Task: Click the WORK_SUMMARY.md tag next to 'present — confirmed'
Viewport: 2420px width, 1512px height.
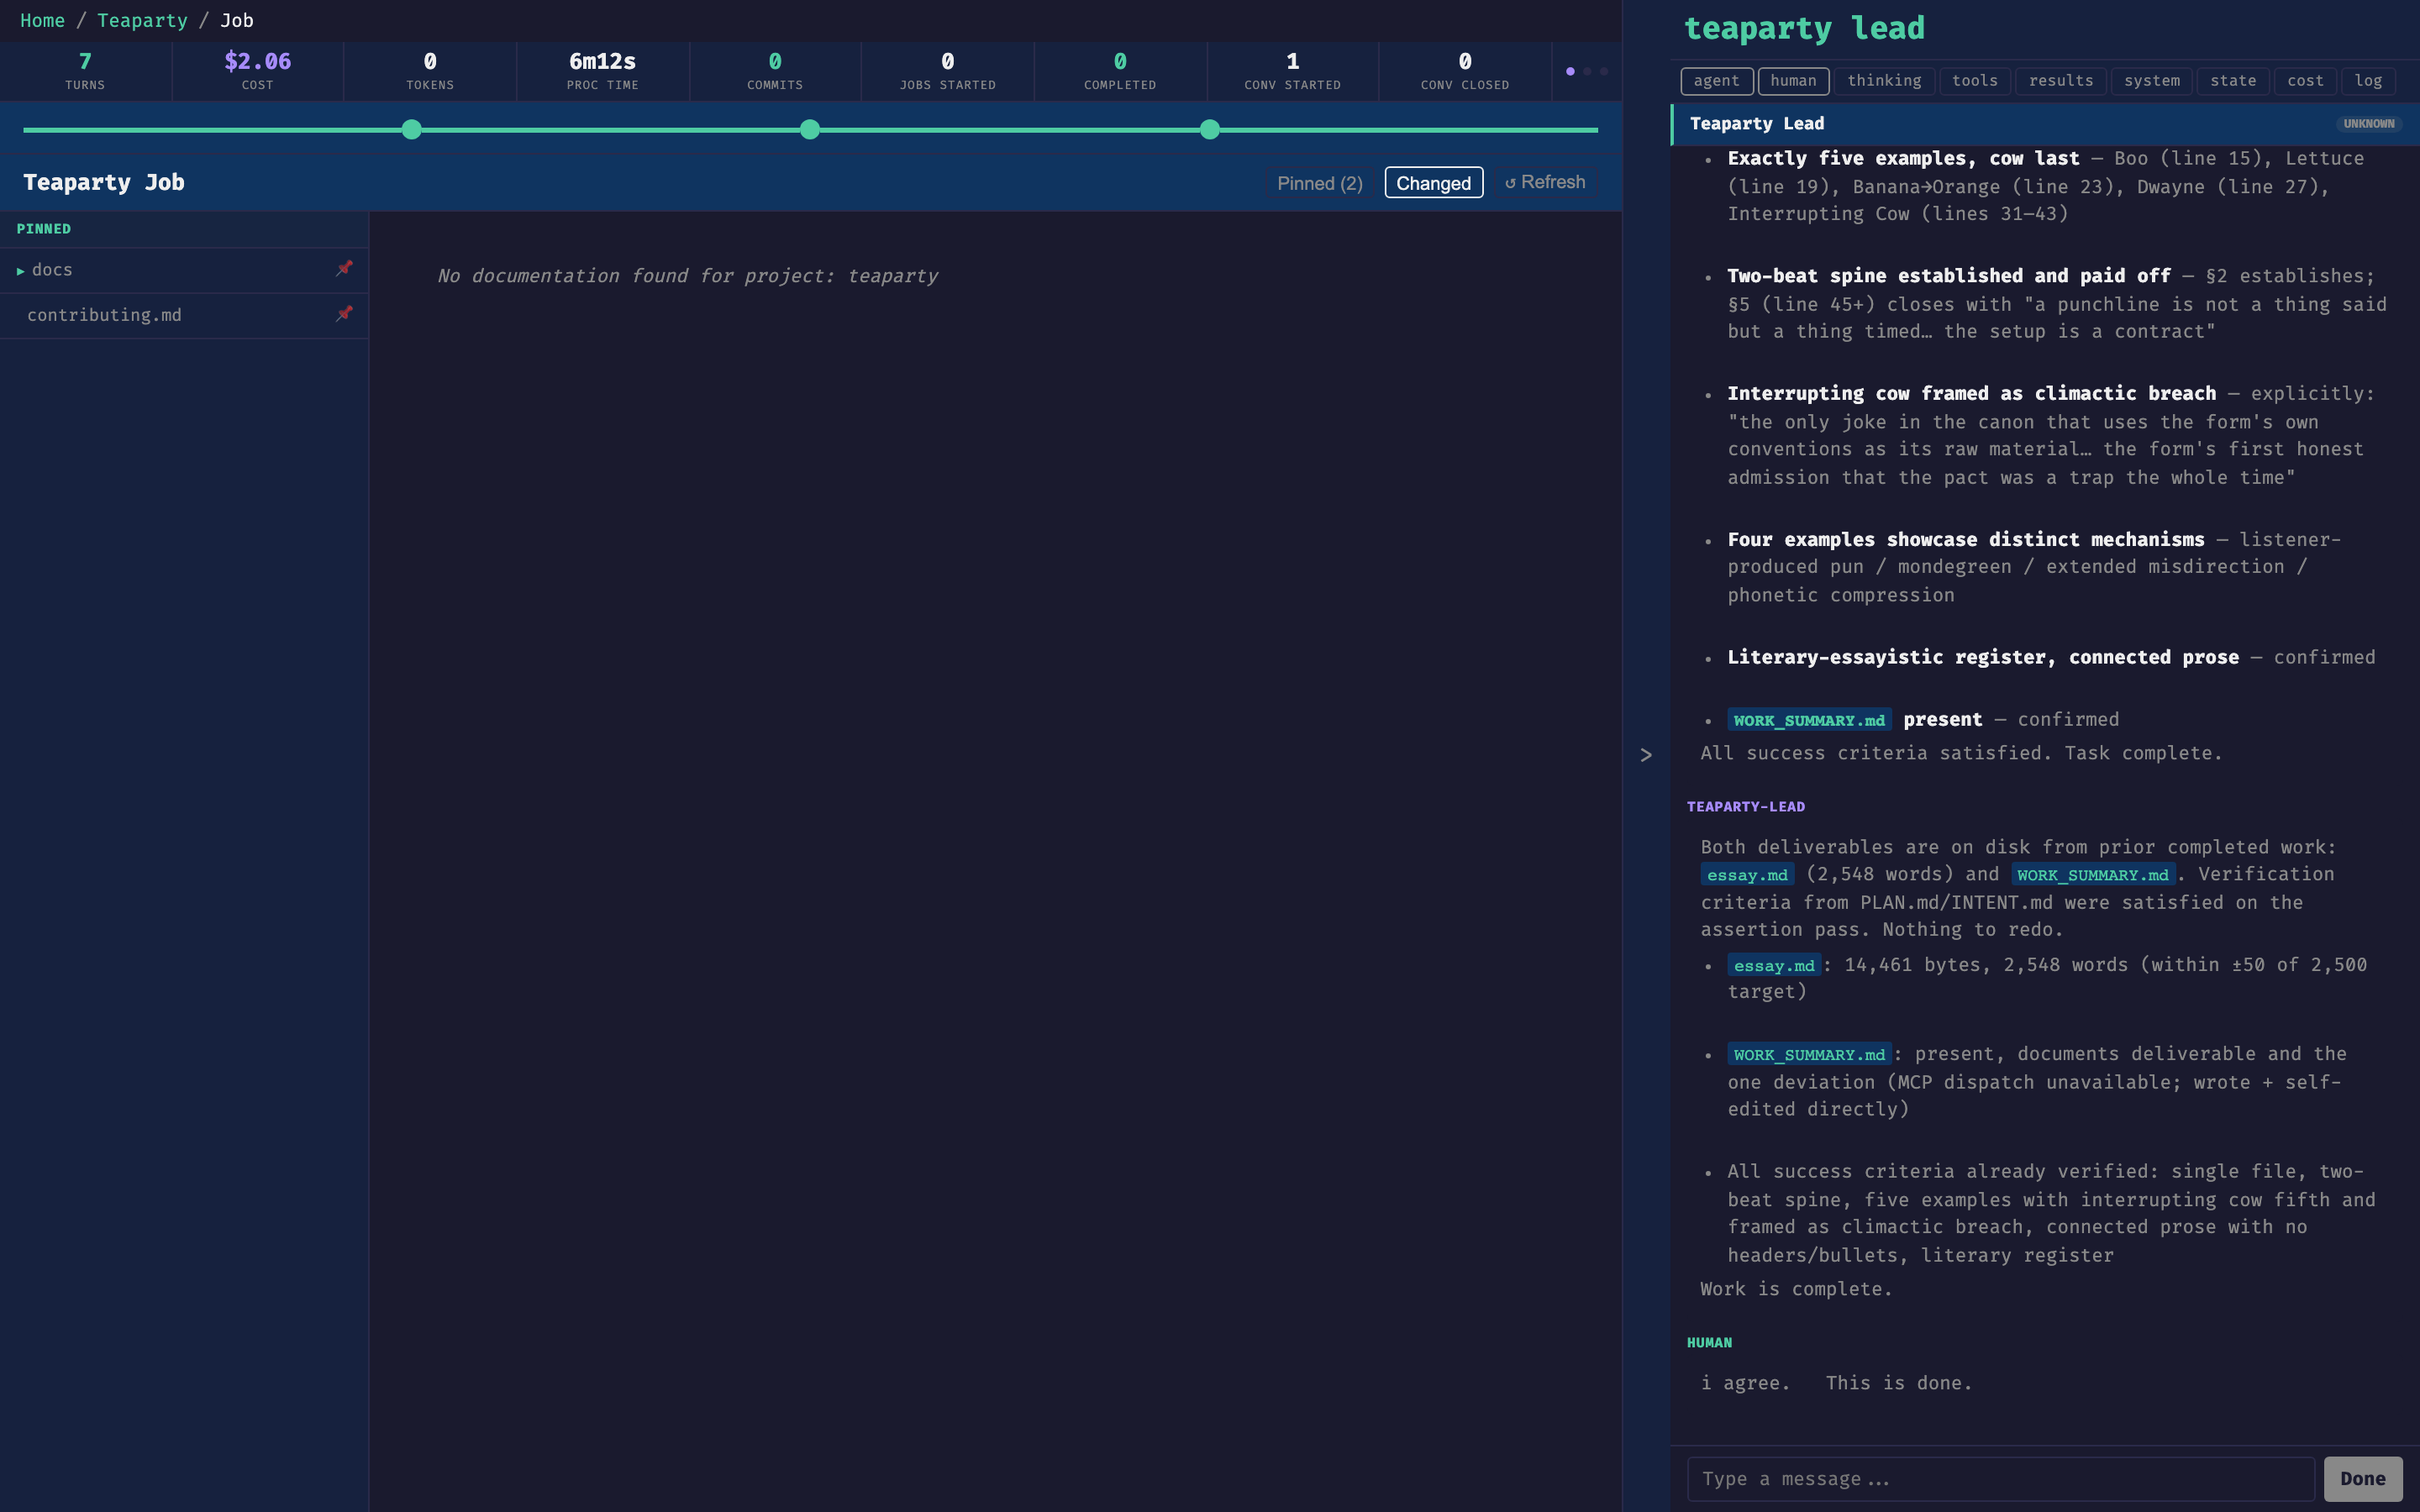Action: click(x=1809, y=720)
